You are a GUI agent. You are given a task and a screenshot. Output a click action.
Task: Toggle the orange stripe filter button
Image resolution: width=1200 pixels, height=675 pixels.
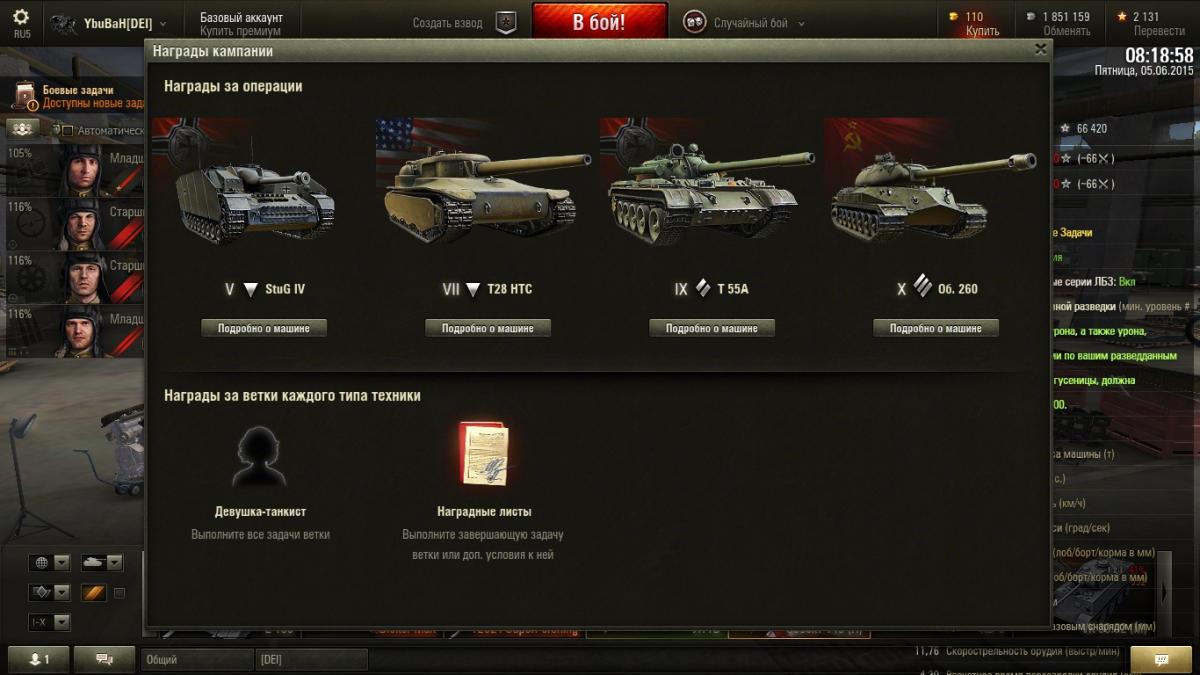(x=94, y=593)
